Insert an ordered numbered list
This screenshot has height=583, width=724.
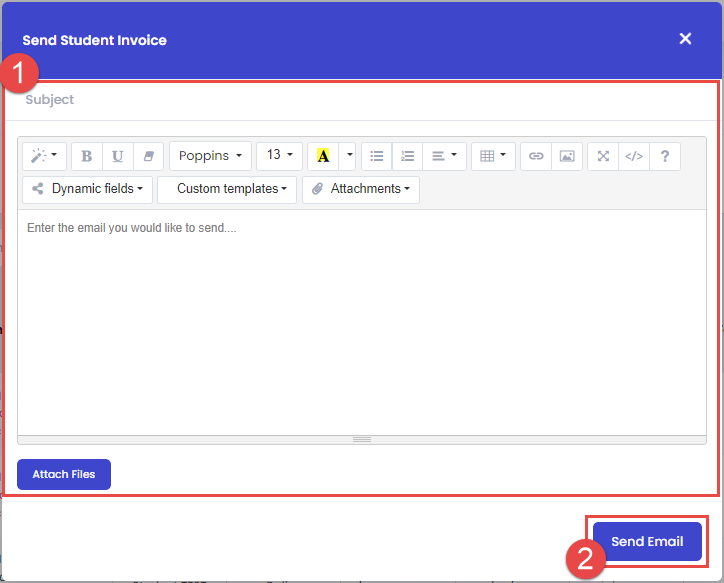coord(407,156)
